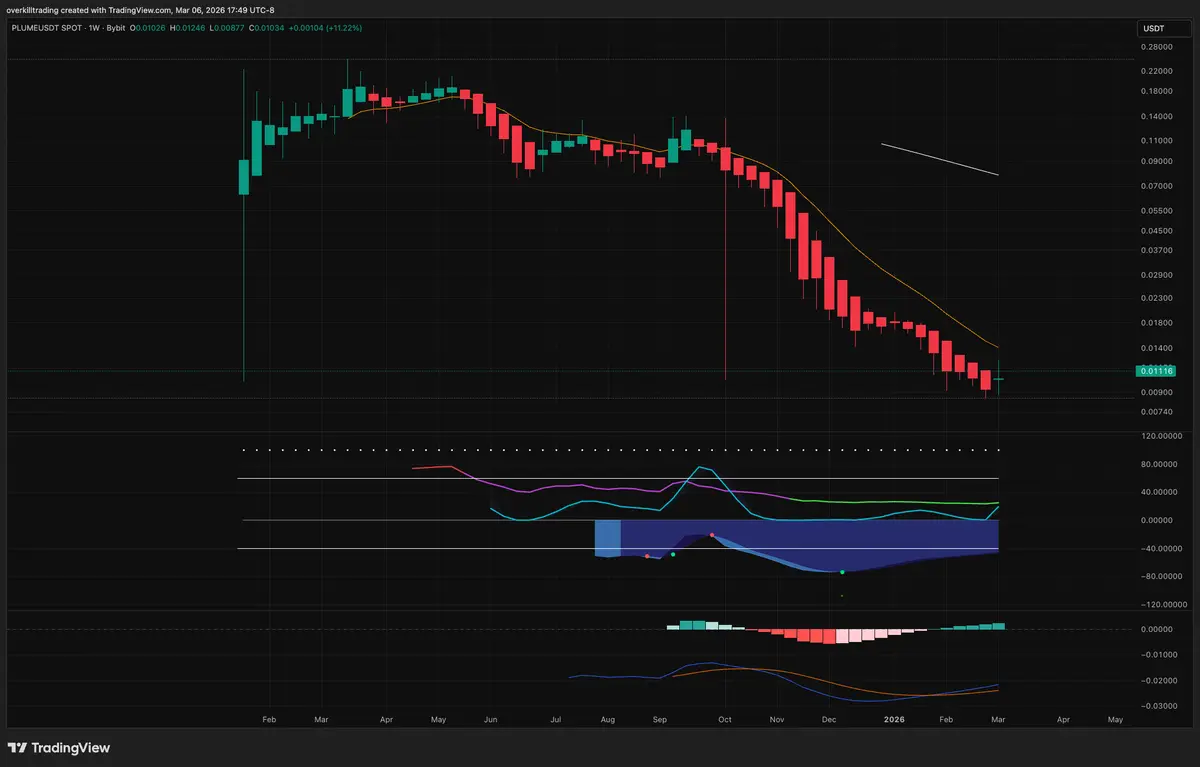The image size is (1200, 767).
Task: Click the 0.01400 price axis label
Action: [1157, 348]
